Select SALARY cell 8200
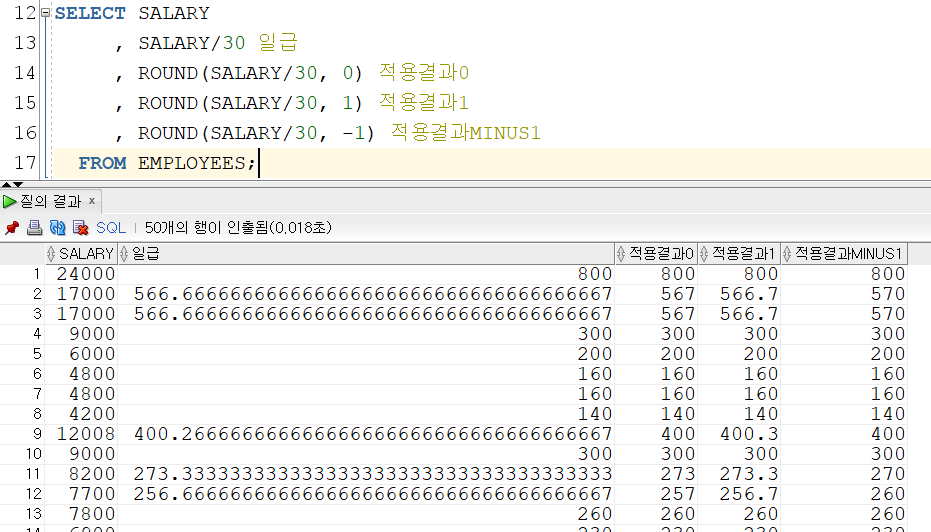931x532 pixels. [81, 474]
